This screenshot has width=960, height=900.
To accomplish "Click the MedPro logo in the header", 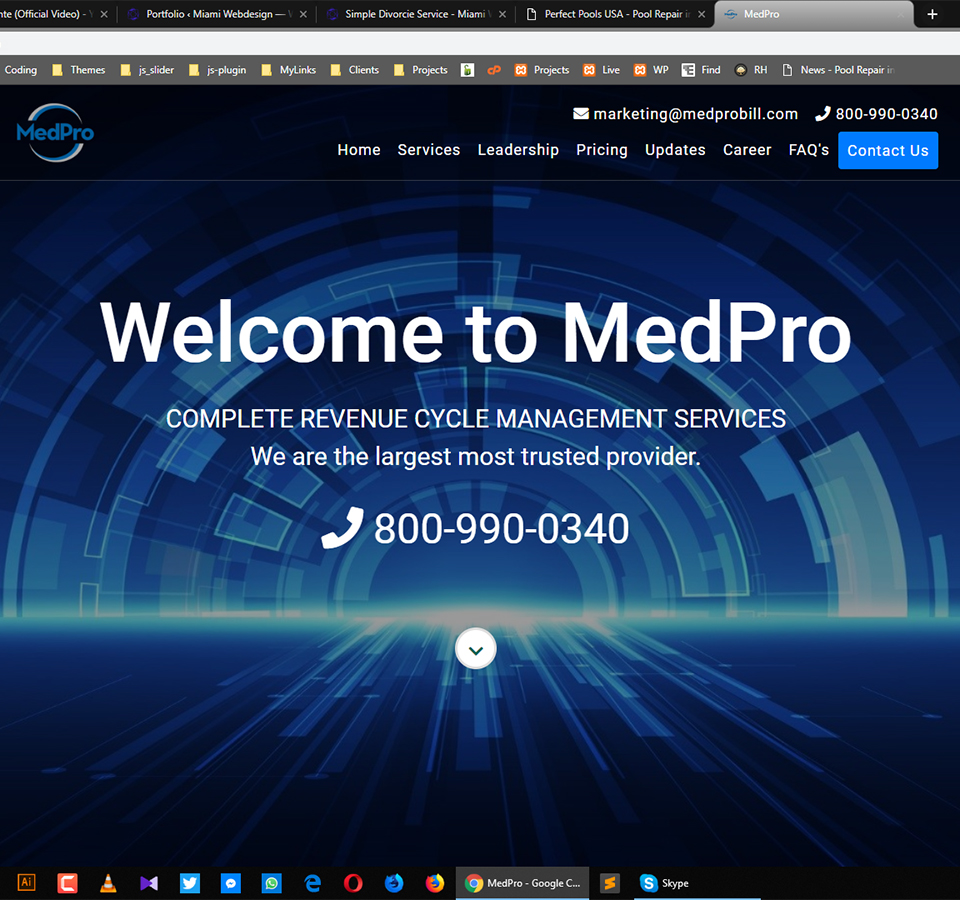I will pos(55,132).
